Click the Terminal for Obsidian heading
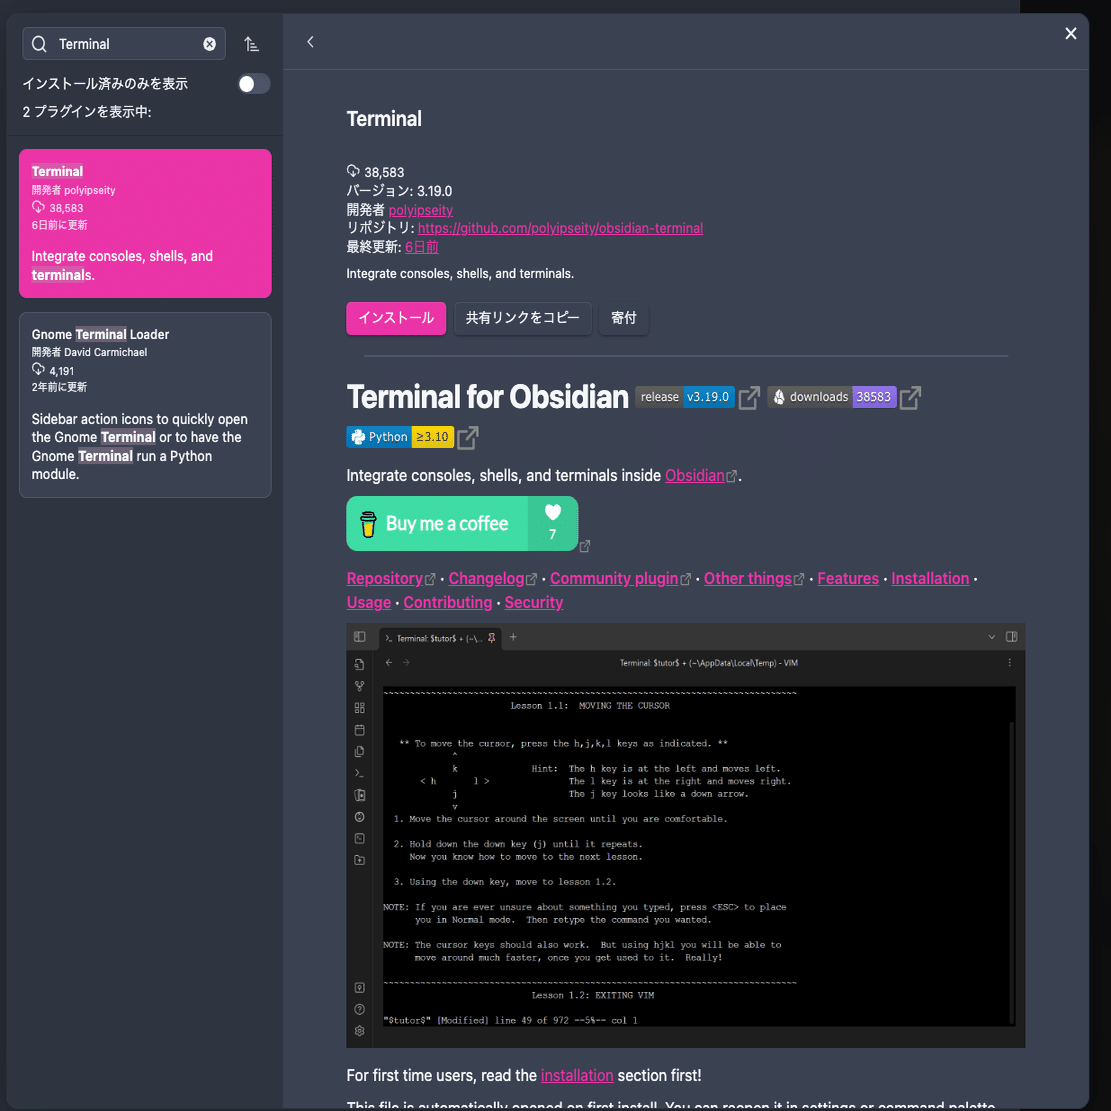The height and width of the screenshot is (1111, 1111). click(487, 397)
